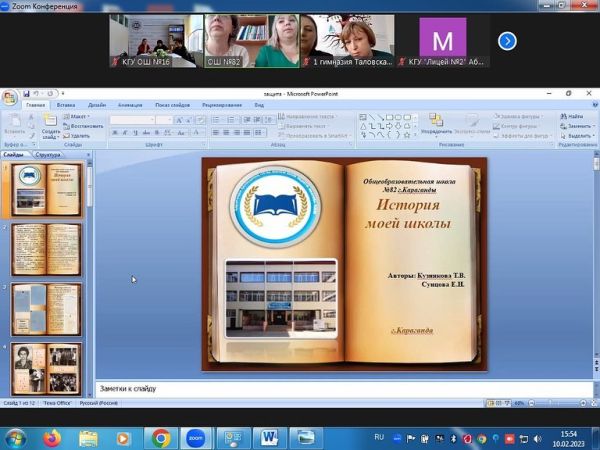This screenshot has height=450, width=600.
Task: Switch to the Вставка ribbon tab
Action: pos(66,104)
